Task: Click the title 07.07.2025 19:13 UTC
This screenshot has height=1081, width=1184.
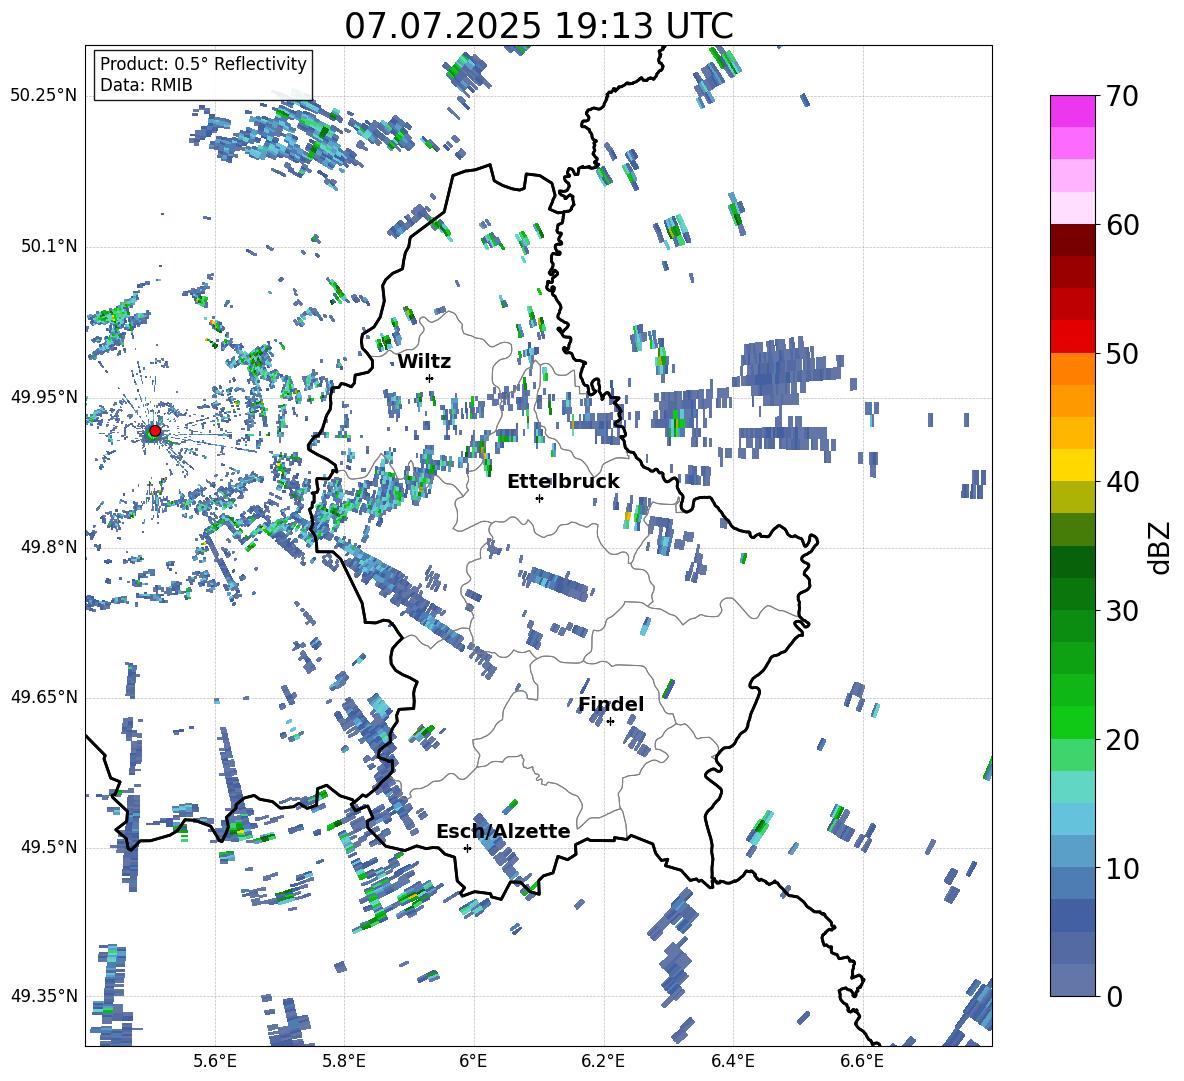Action: click(x=538, y=26)
